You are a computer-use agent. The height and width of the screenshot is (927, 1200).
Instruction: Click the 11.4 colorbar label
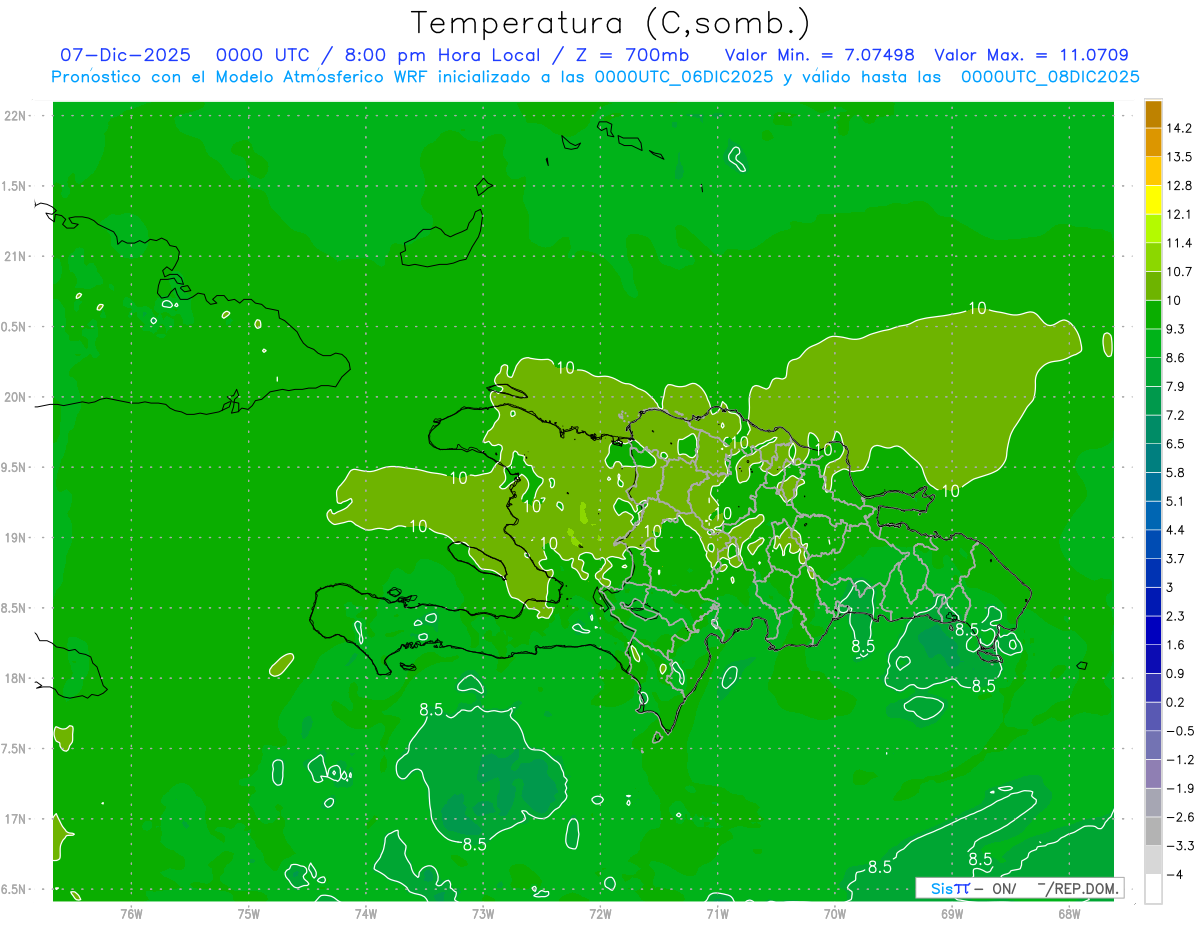pos(1179,243)
